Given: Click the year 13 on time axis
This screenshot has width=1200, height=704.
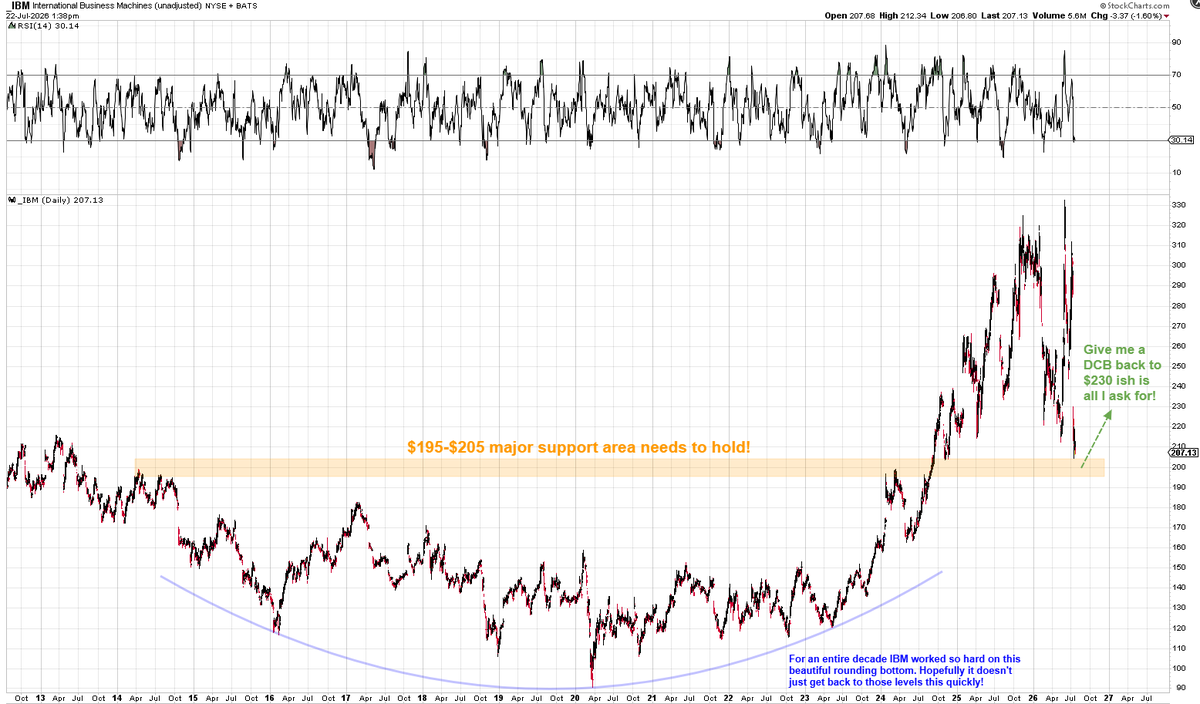Looking at the screenshot, I should coord(39,696).
